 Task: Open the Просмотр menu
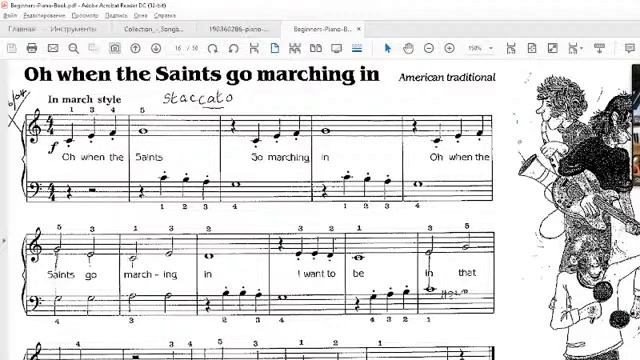pos(85,16)
